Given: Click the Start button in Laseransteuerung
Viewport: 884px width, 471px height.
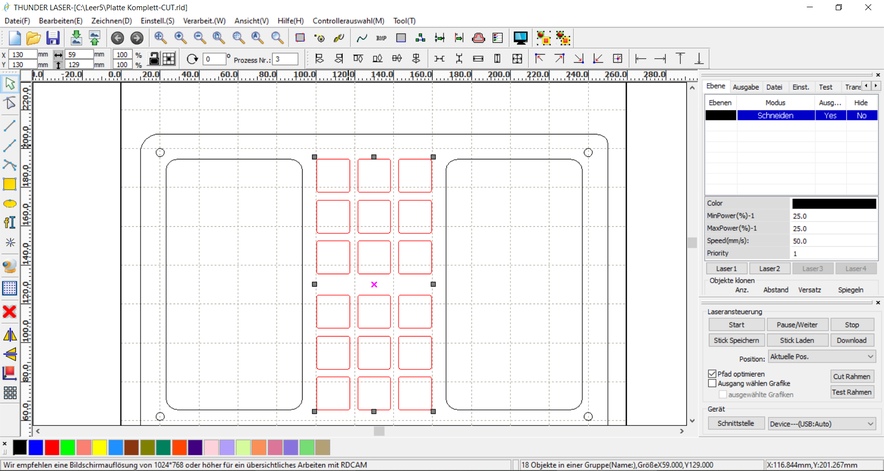Looking at the screenshot, I should point(736,325).
